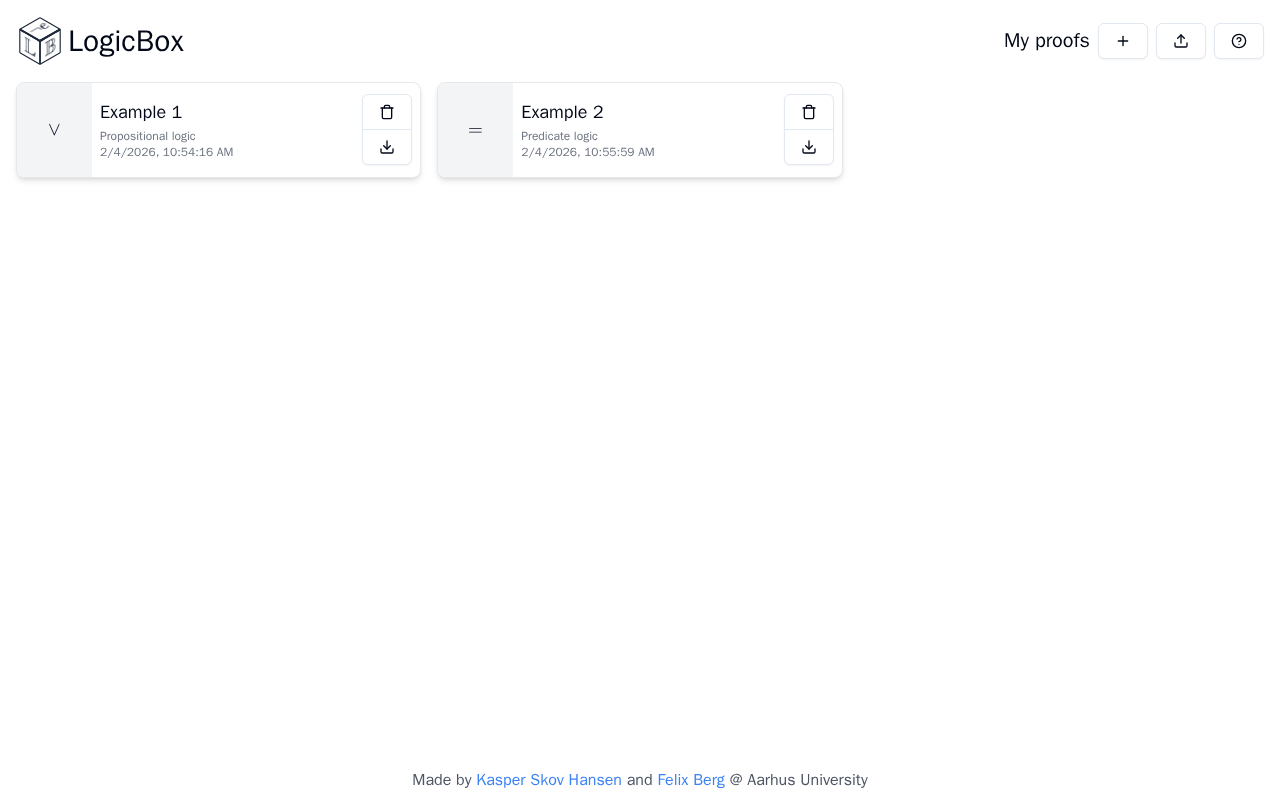
Task: Click the LogicBox title text
Action: click(126, 42)
